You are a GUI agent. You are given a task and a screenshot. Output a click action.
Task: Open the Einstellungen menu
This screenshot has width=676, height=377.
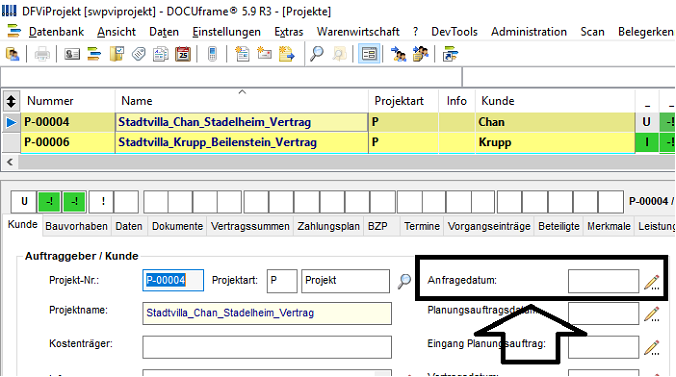click(x=226, y=32)
